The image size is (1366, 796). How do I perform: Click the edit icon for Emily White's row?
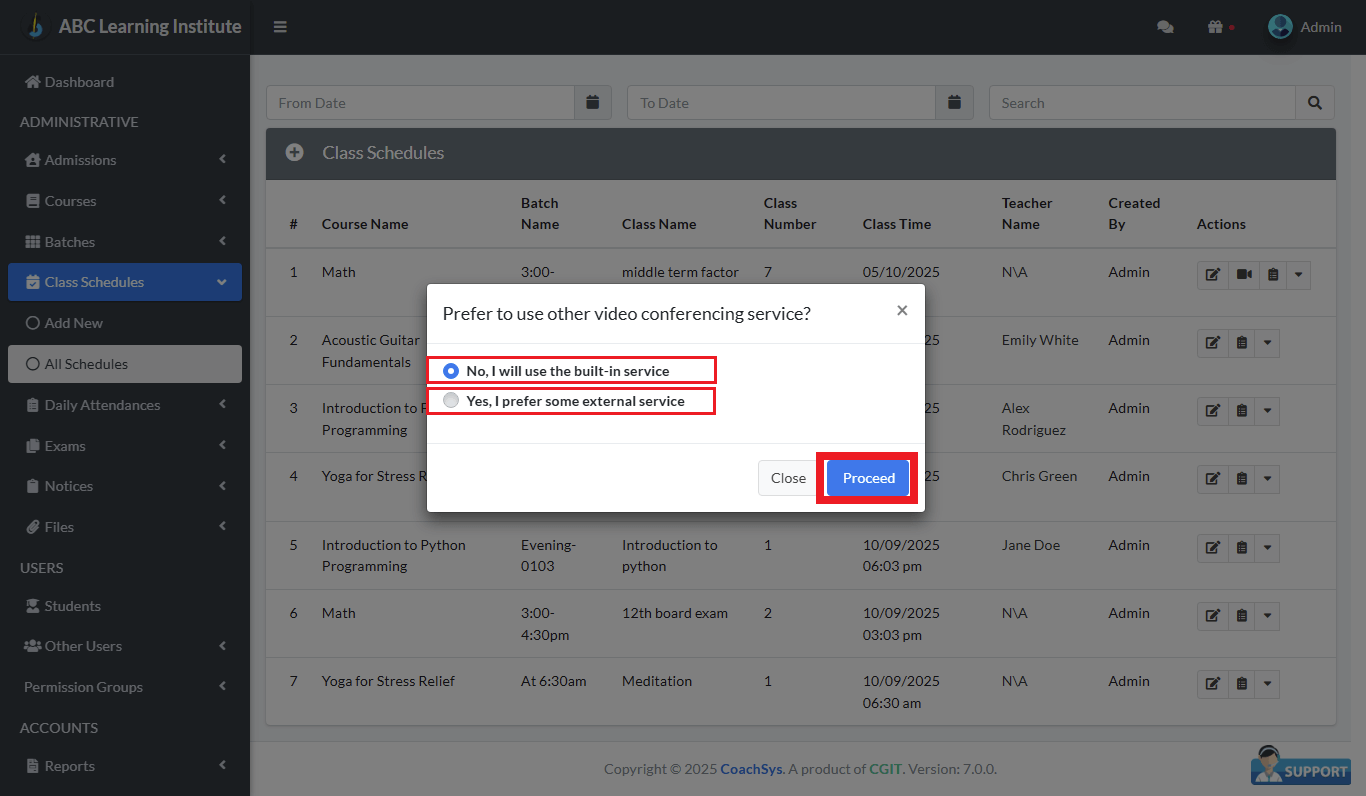pos(1212,343)
